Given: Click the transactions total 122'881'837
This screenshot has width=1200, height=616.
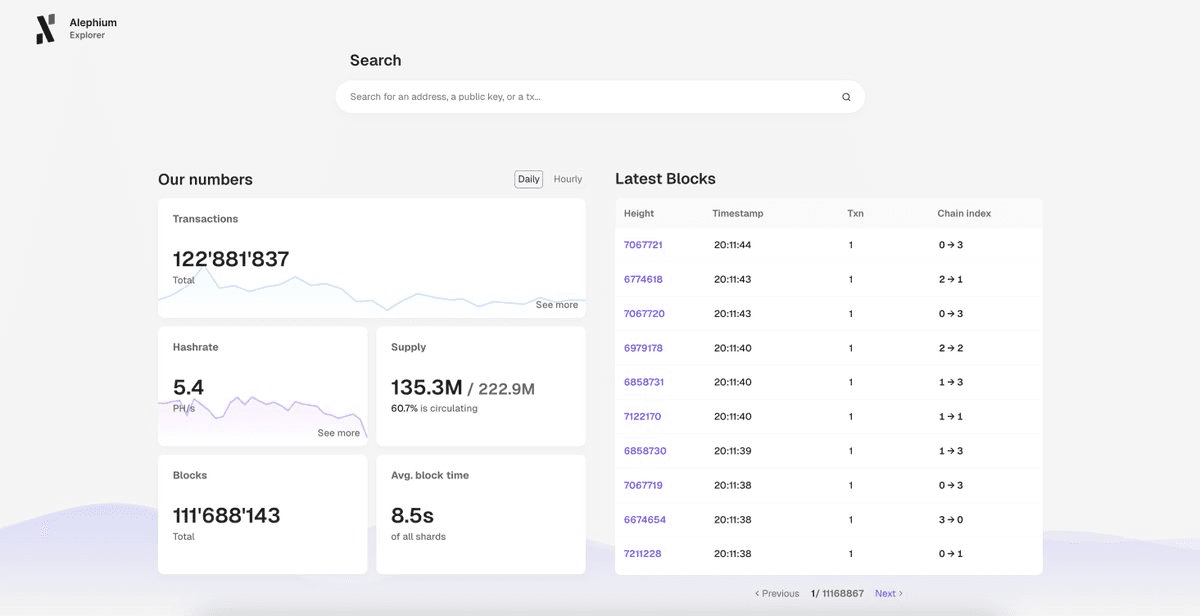Looking at the screenshot, I should 231,259.
